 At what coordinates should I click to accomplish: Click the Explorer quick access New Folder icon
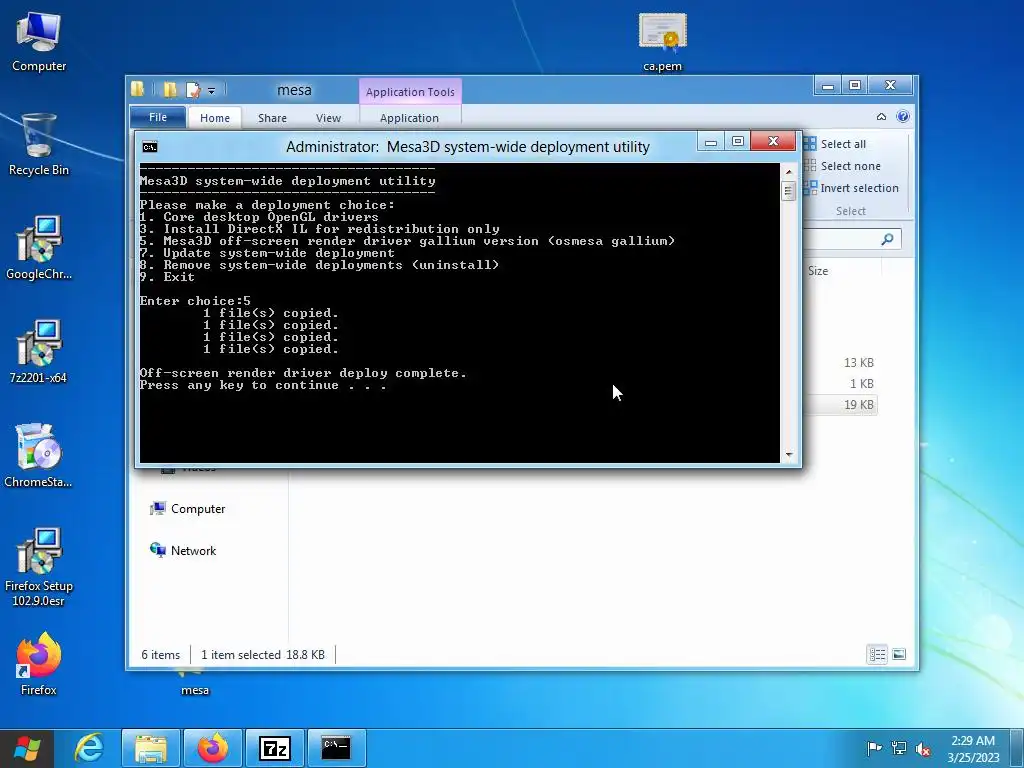pyautogui.click(x=169, y=89)
